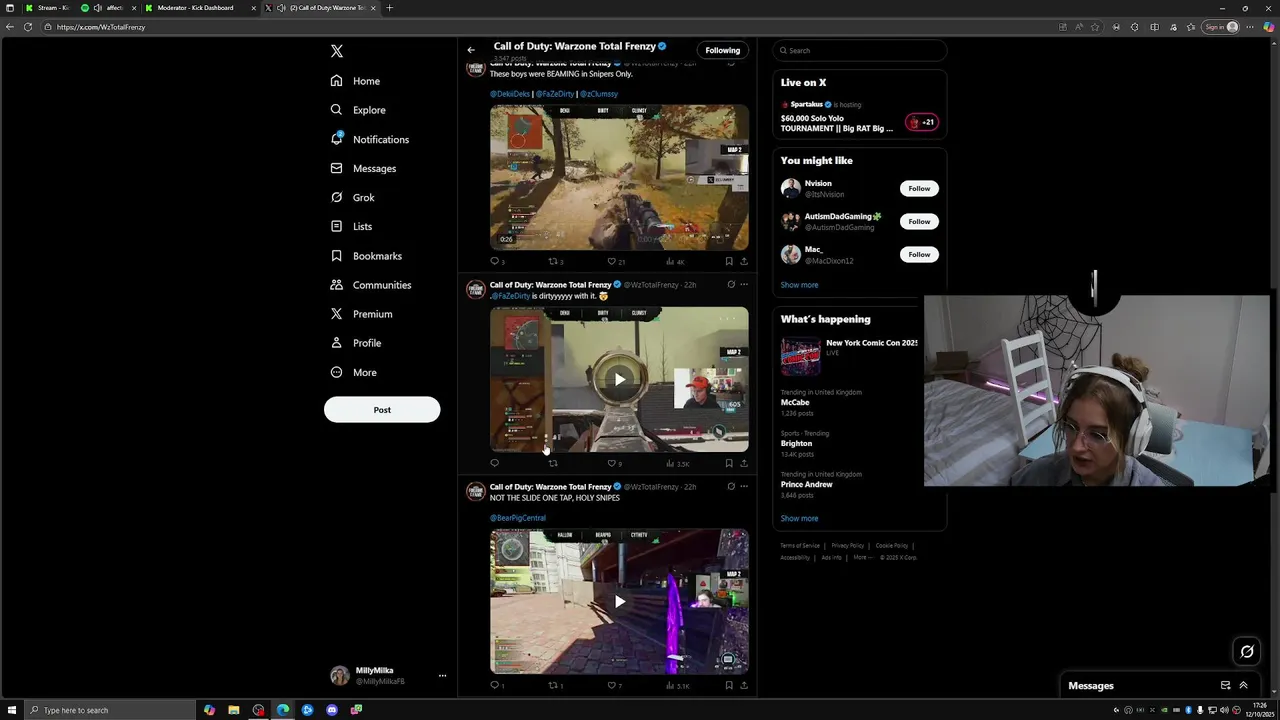Follow Mac_
The width and height of the screenshot is (1280, 720).
point(919,254)
